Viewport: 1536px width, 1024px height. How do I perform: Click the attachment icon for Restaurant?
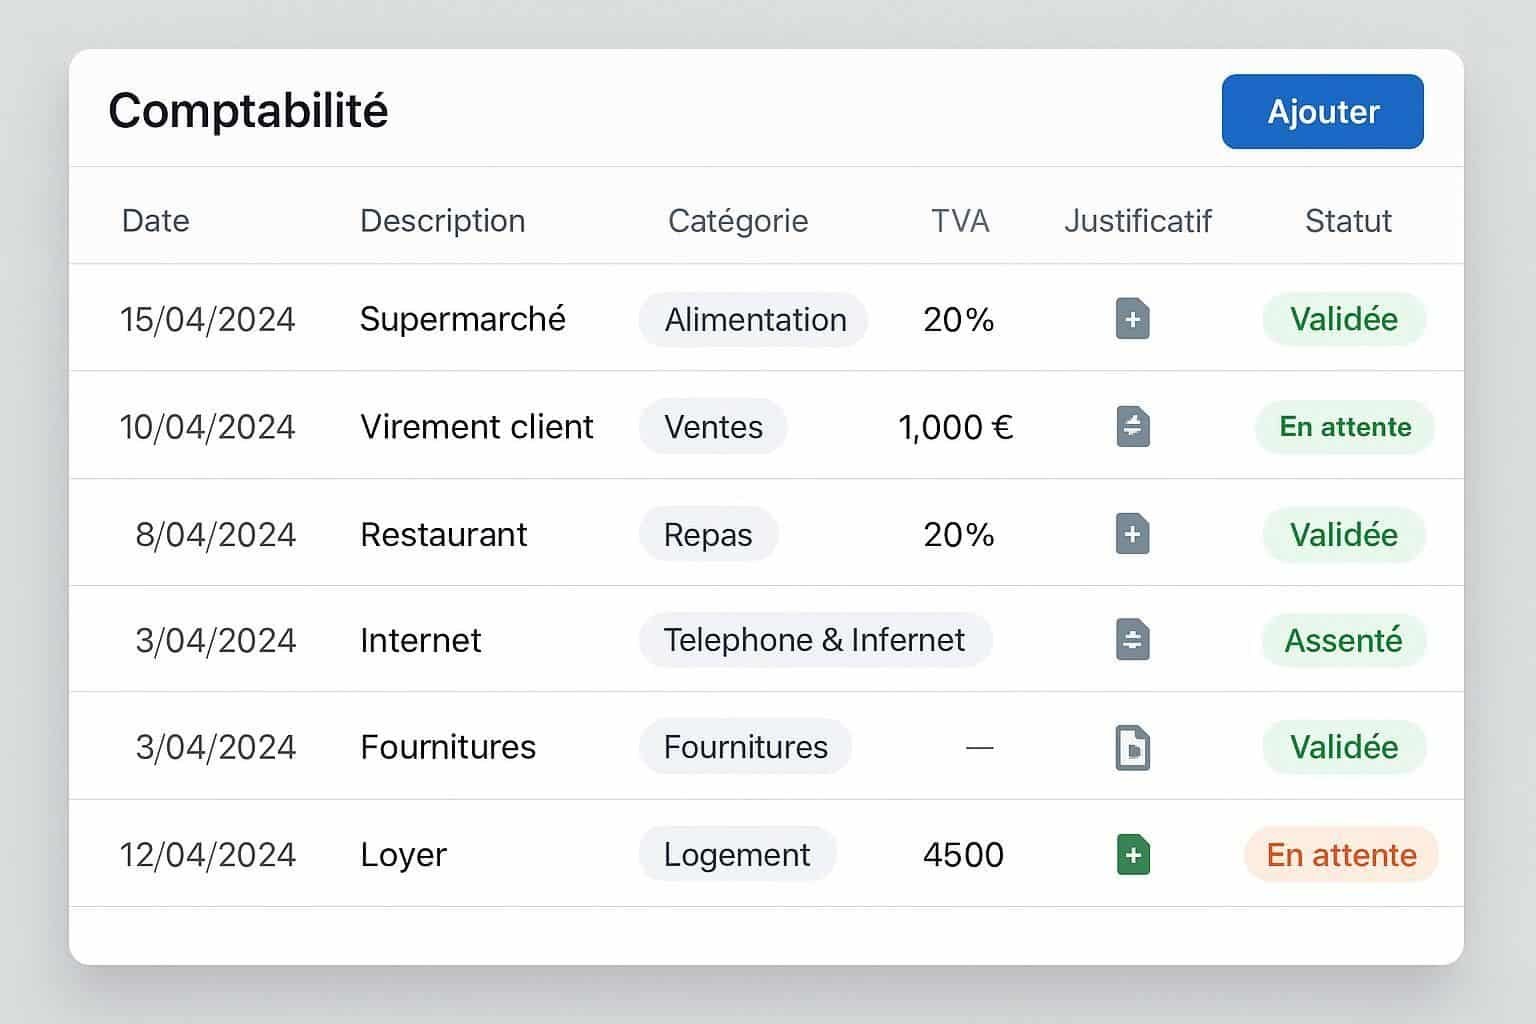(x=1131, y=535)
